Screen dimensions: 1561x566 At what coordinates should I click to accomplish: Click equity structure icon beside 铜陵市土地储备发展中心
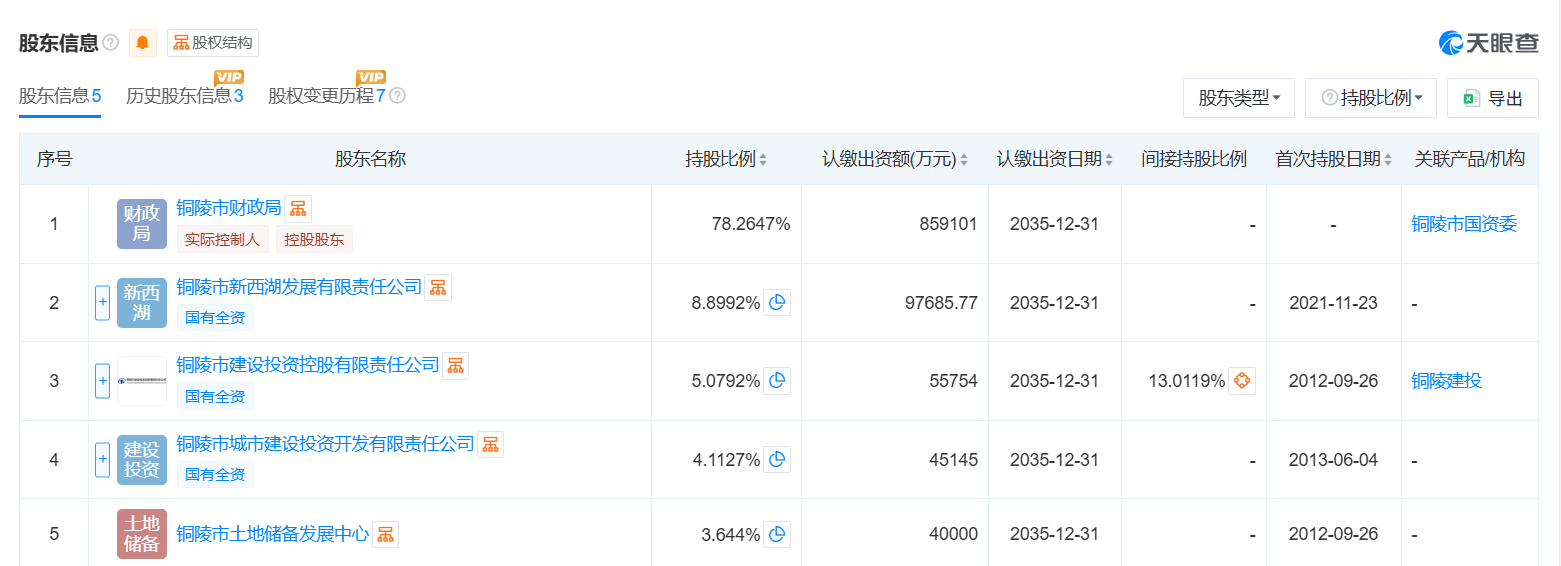(x=385, y=534)
